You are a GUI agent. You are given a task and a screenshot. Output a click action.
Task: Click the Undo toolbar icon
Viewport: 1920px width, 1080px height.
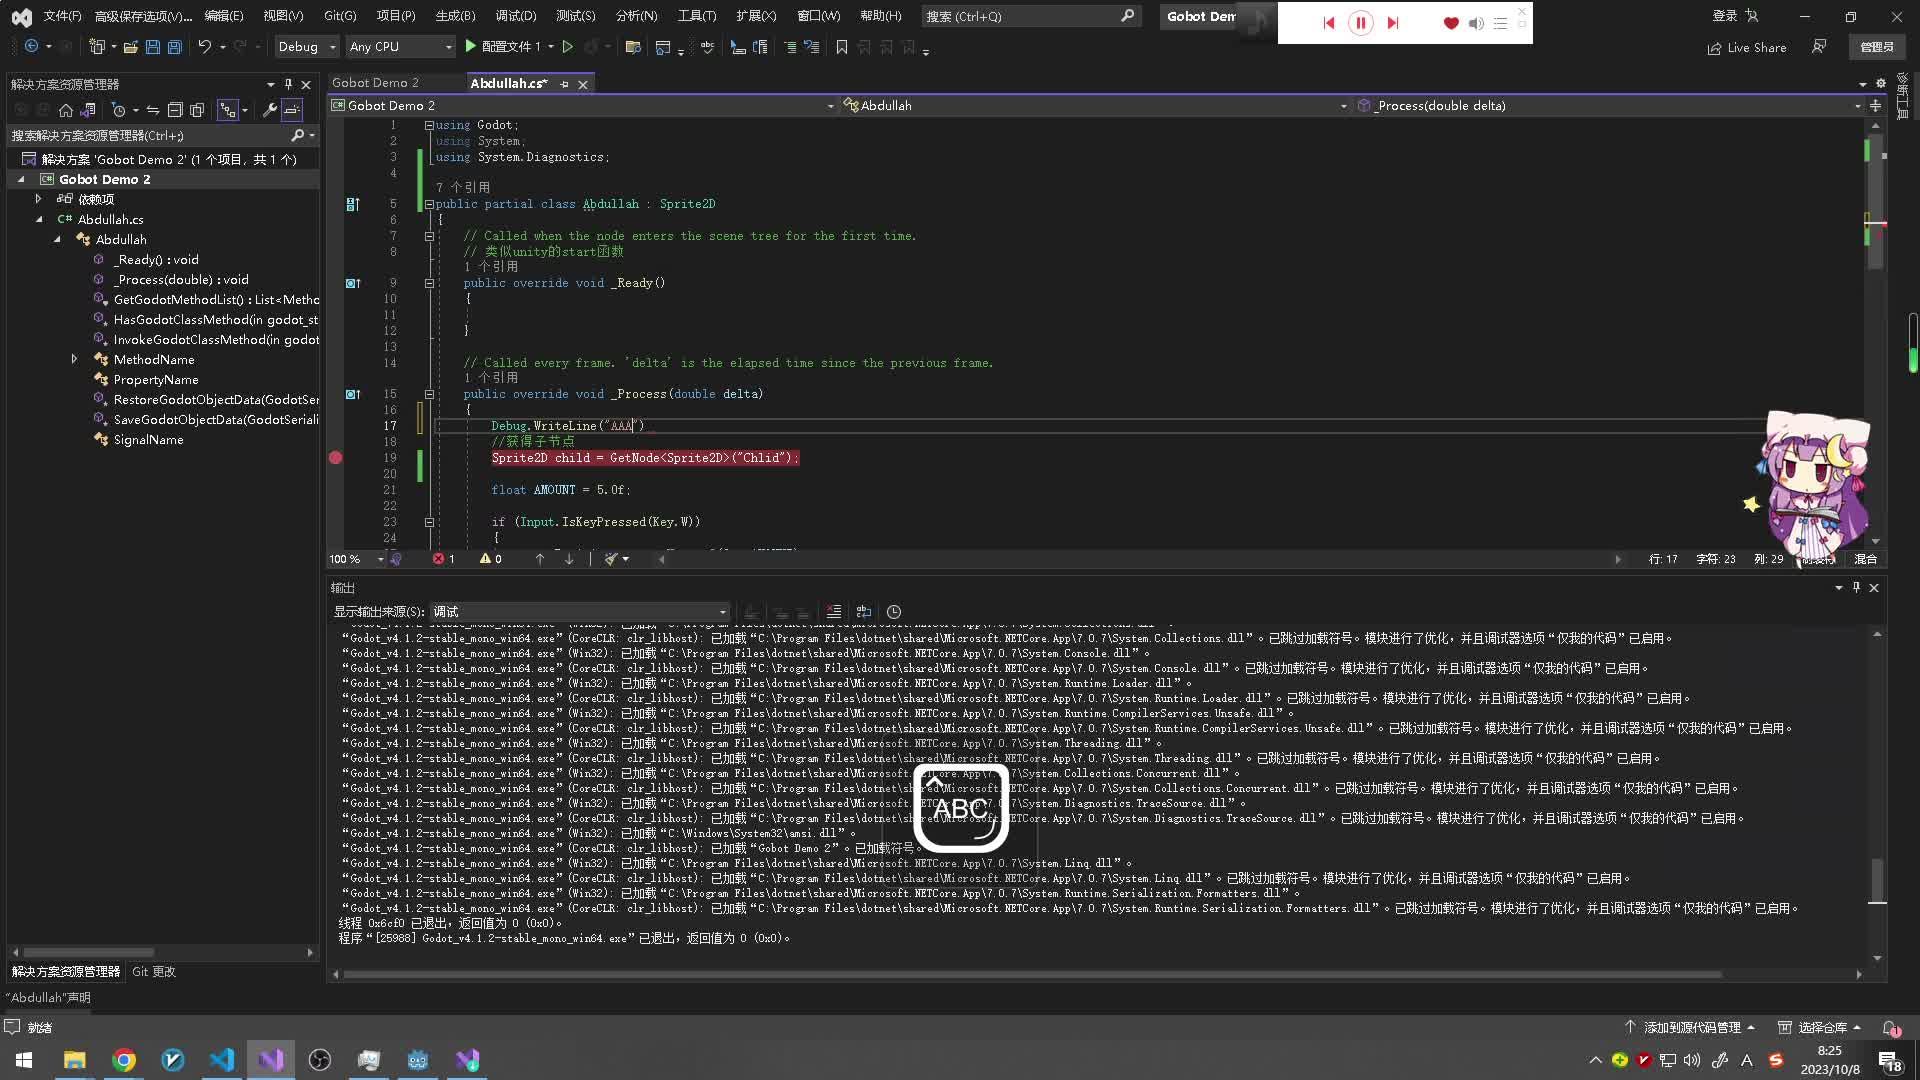(204, 47)
